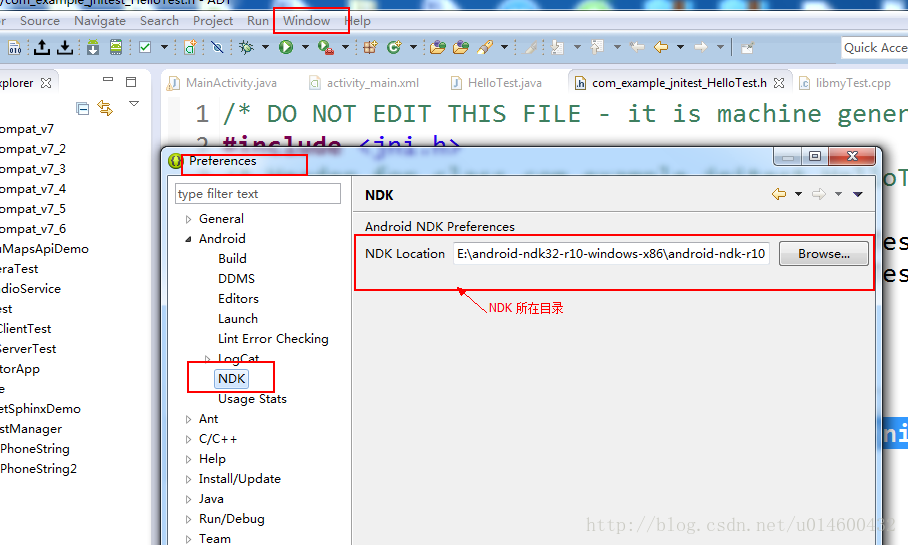Click the Next Annotation toolbar icon
The height and width of the screenshot is (545, 908).
click(x=558, y=47)
